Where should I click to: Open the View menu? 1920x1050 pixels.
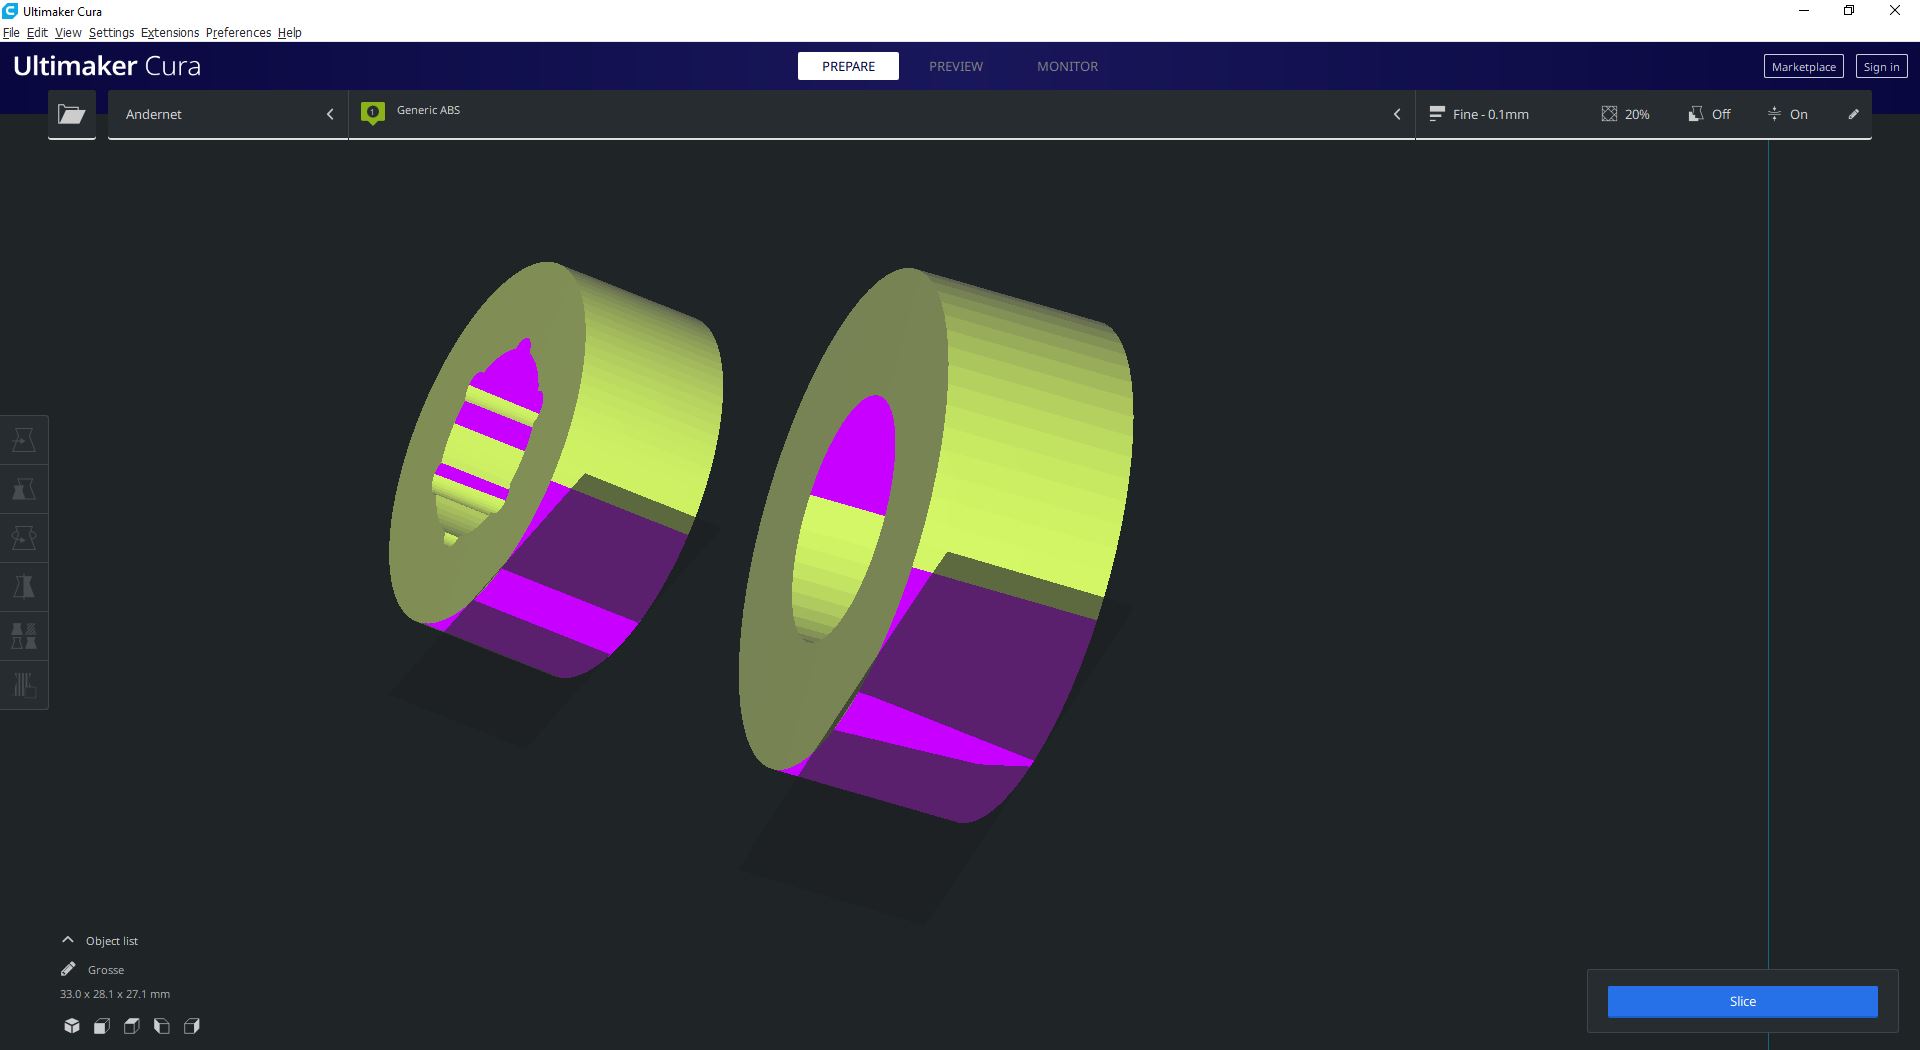(x=68, y=32)
